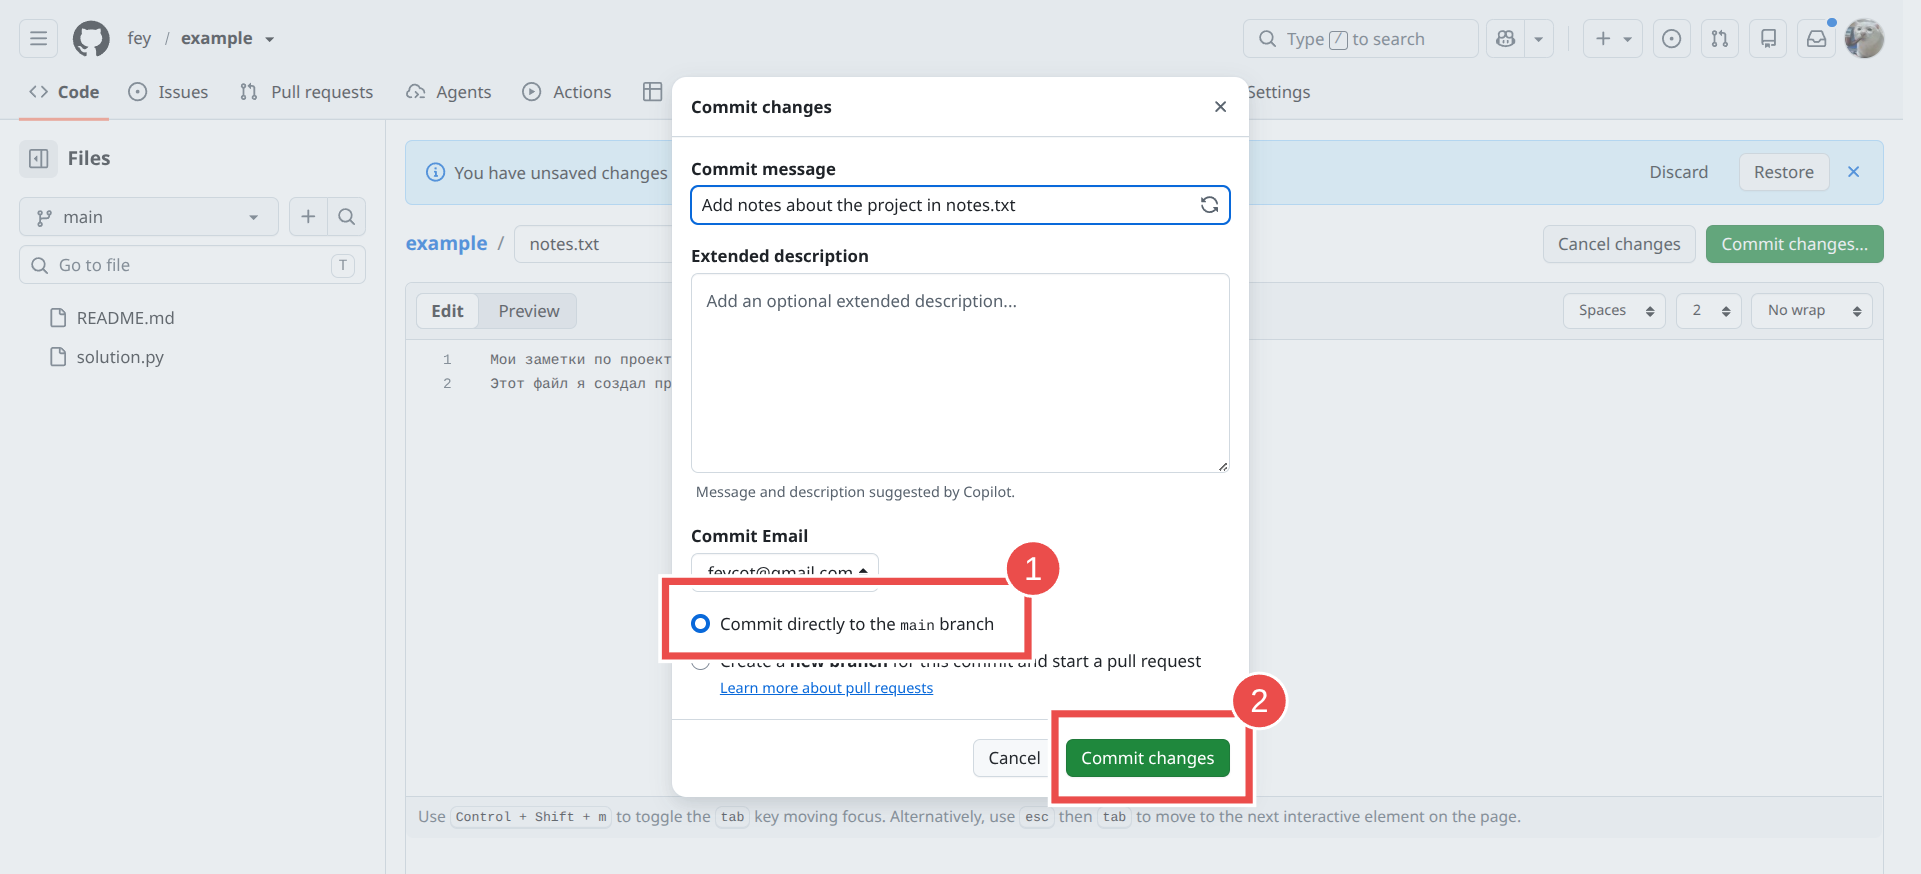Click the Cancel changes button
1921x874 pixels.
click(x=1619, y=244)
